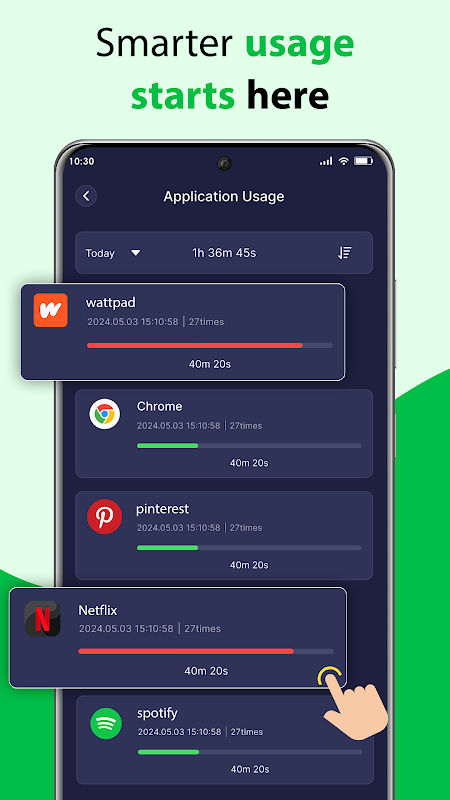Tap the spotify app icon
The image size is (450, 800).
tap(106, 723)
